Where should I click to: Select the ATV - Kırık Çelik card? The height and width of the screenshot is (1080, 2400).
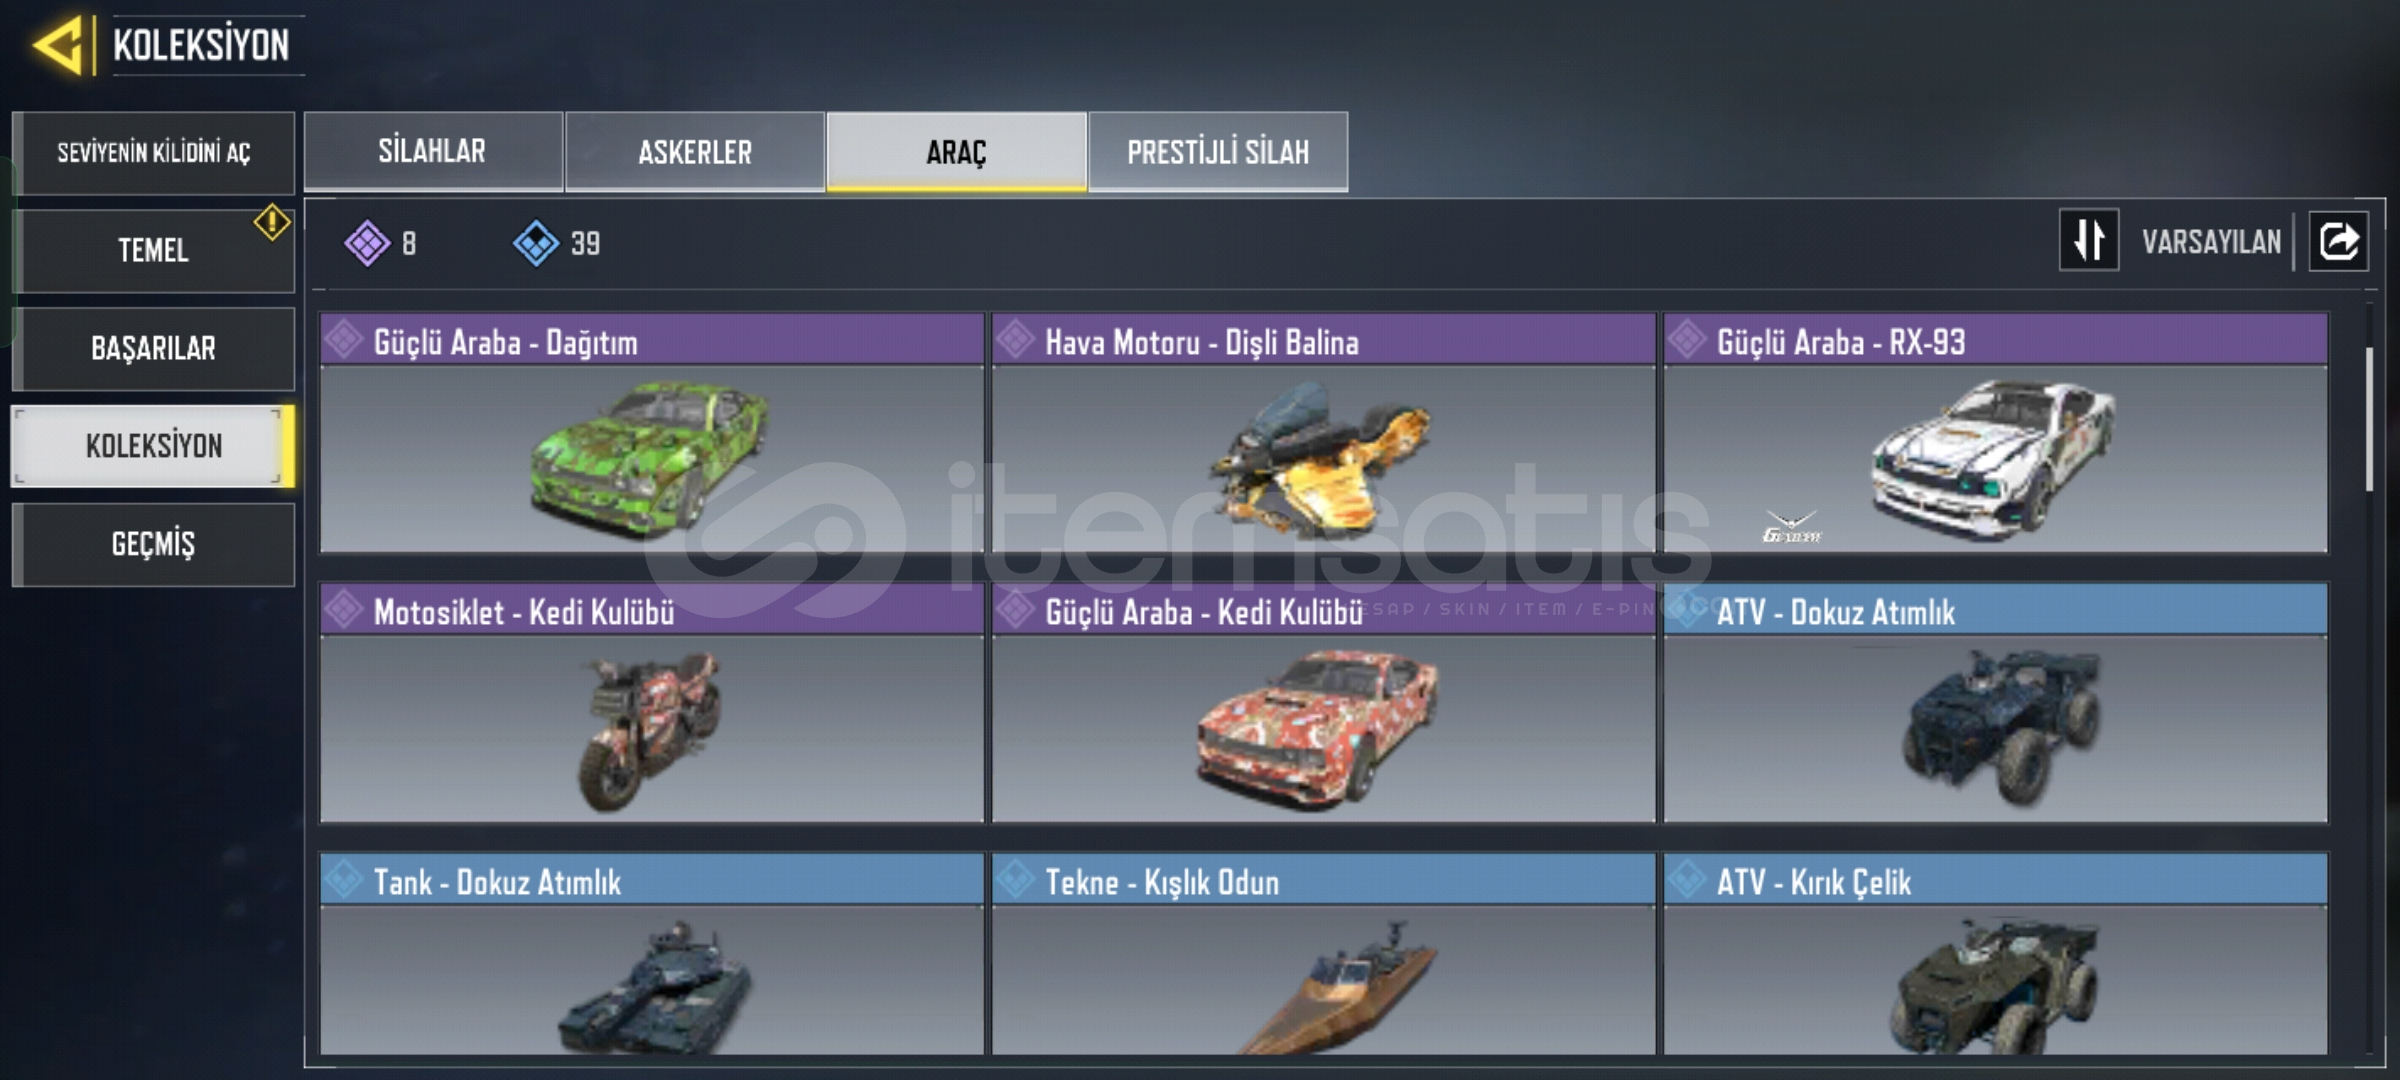click(1996, 953)
